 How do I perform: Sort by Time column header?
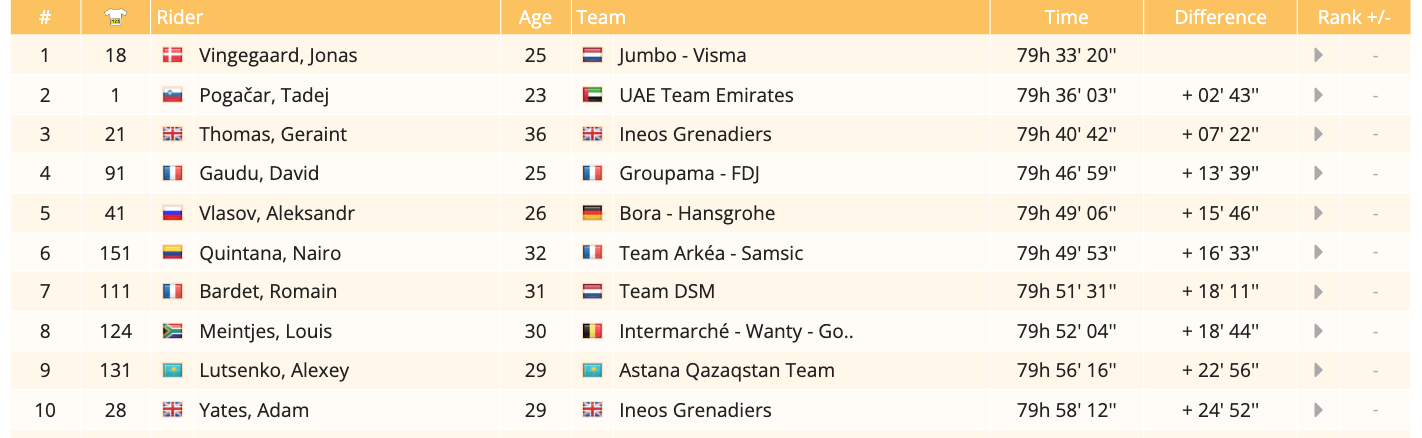[1066, 17]
